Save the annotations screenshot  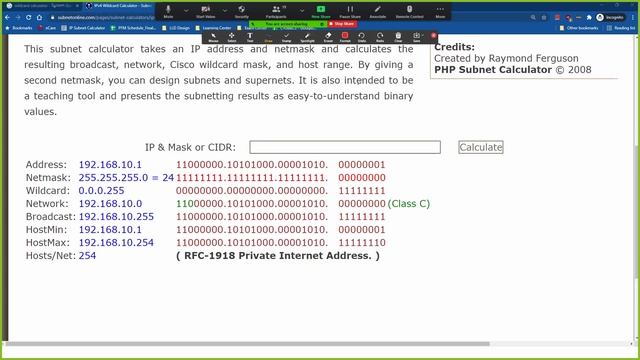pyautogui.click(x=417, y=38)
